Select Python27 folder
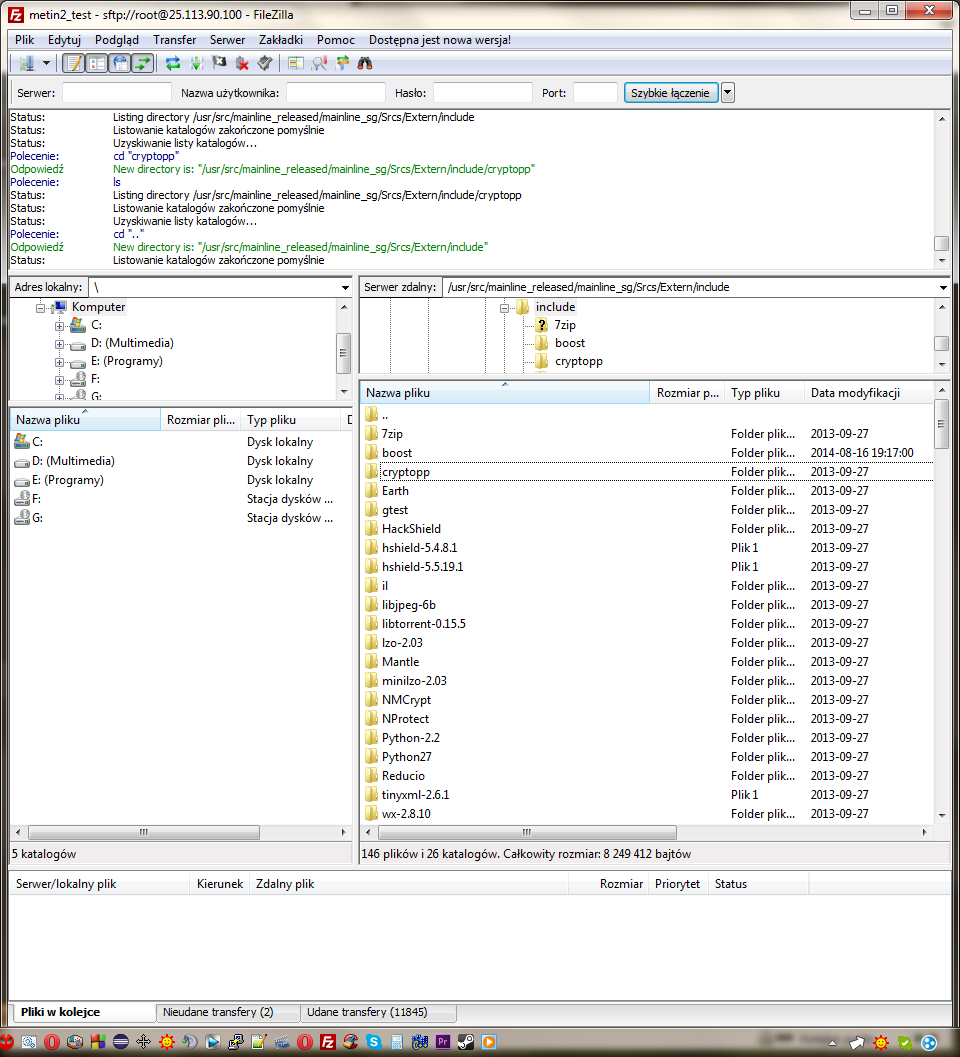Screen dimensions: 960x1057 click(x=407, y=757)
